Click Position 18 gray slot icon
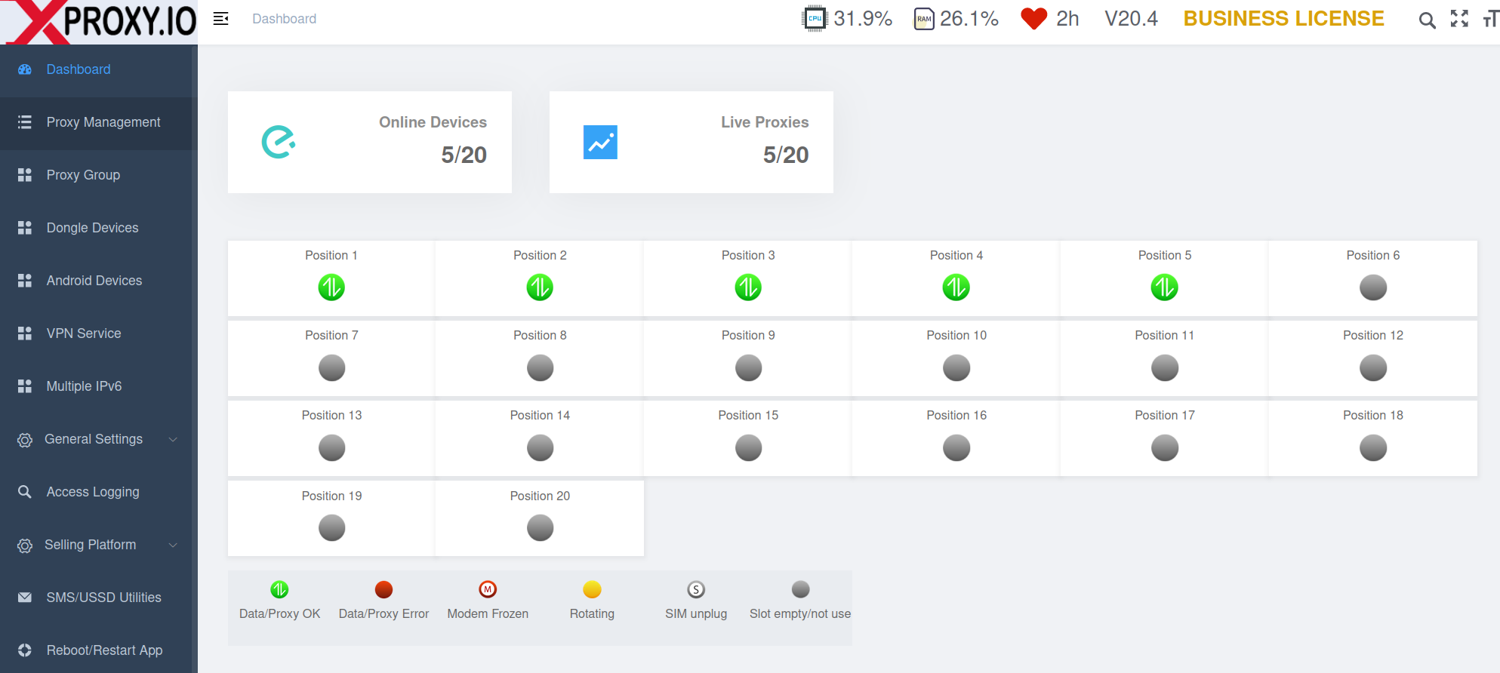This screenshot has width=1500, height=673. tap(1373, 448)
